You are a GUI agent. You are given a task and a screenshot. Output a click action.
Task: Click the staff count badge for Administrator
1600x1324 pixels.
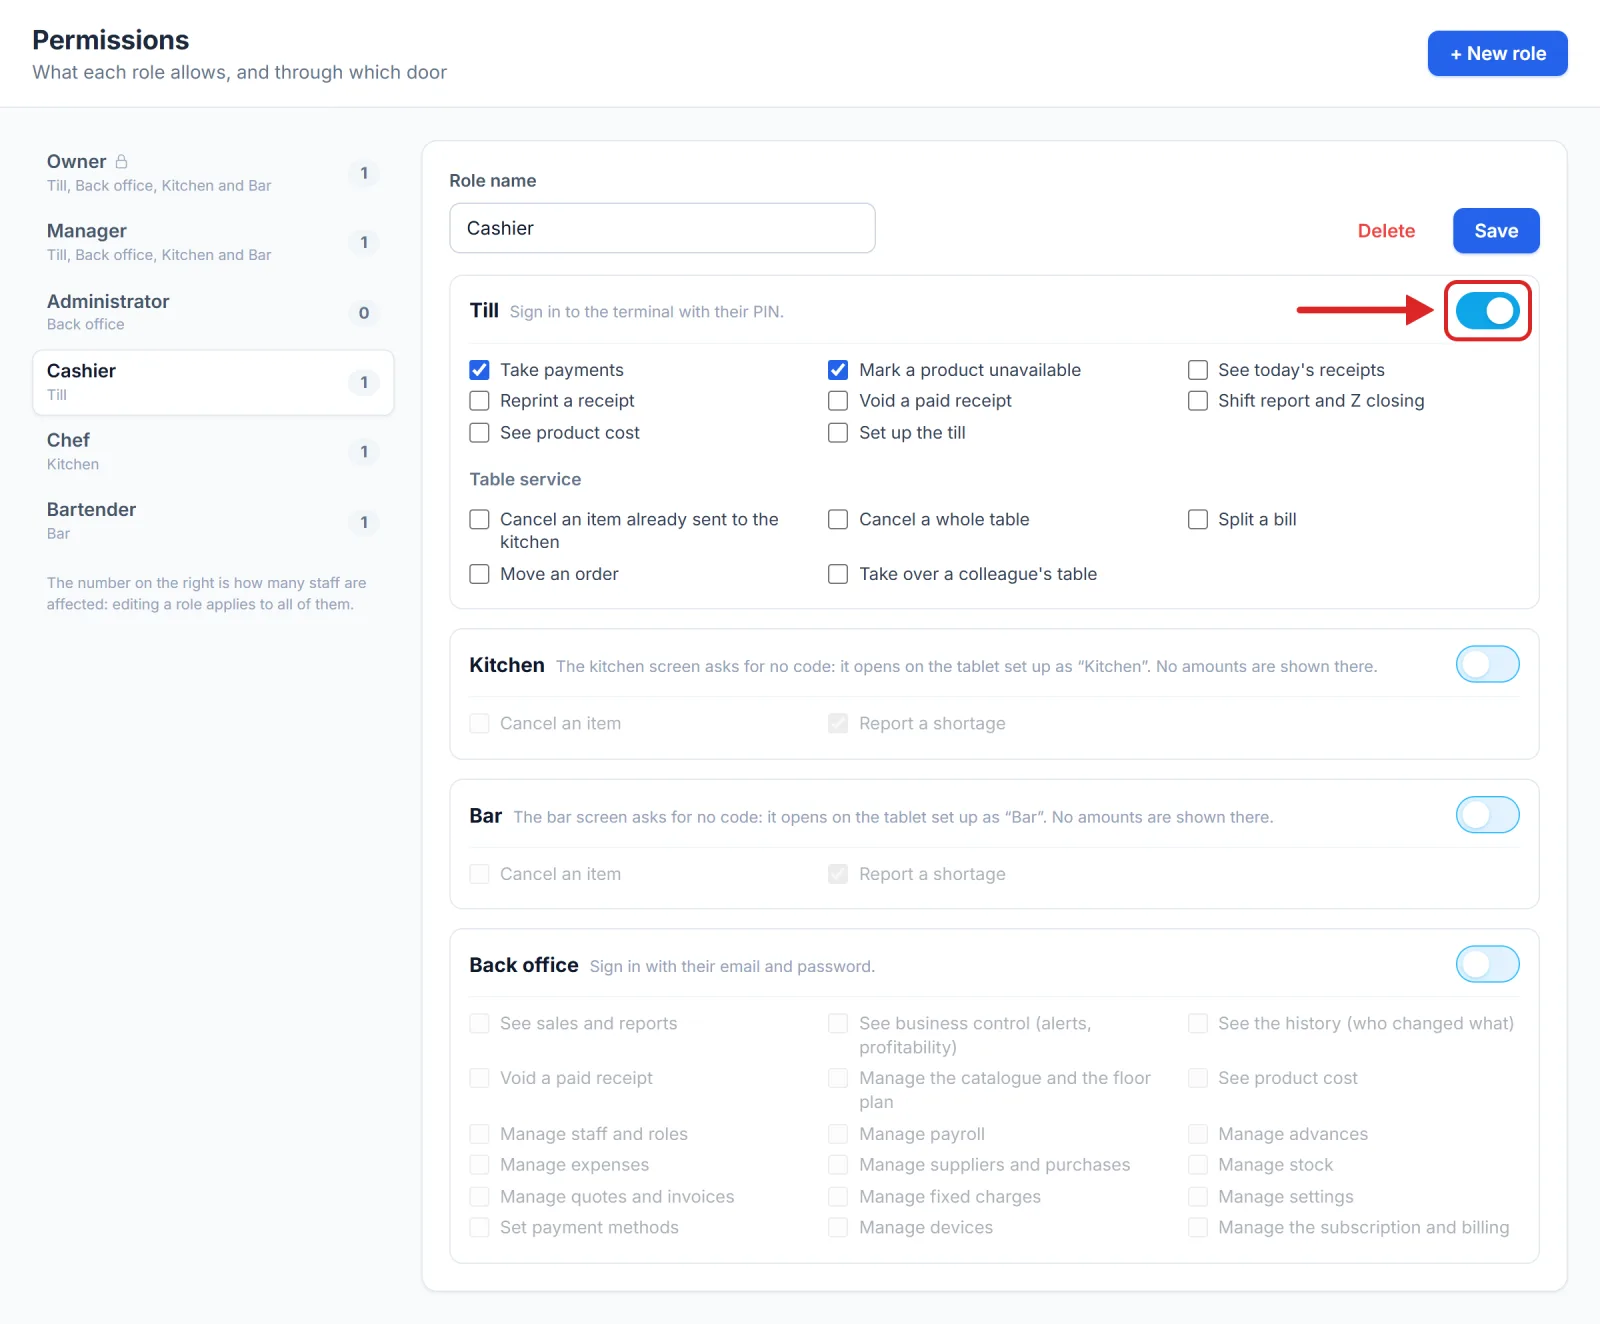tap(364, 313)
